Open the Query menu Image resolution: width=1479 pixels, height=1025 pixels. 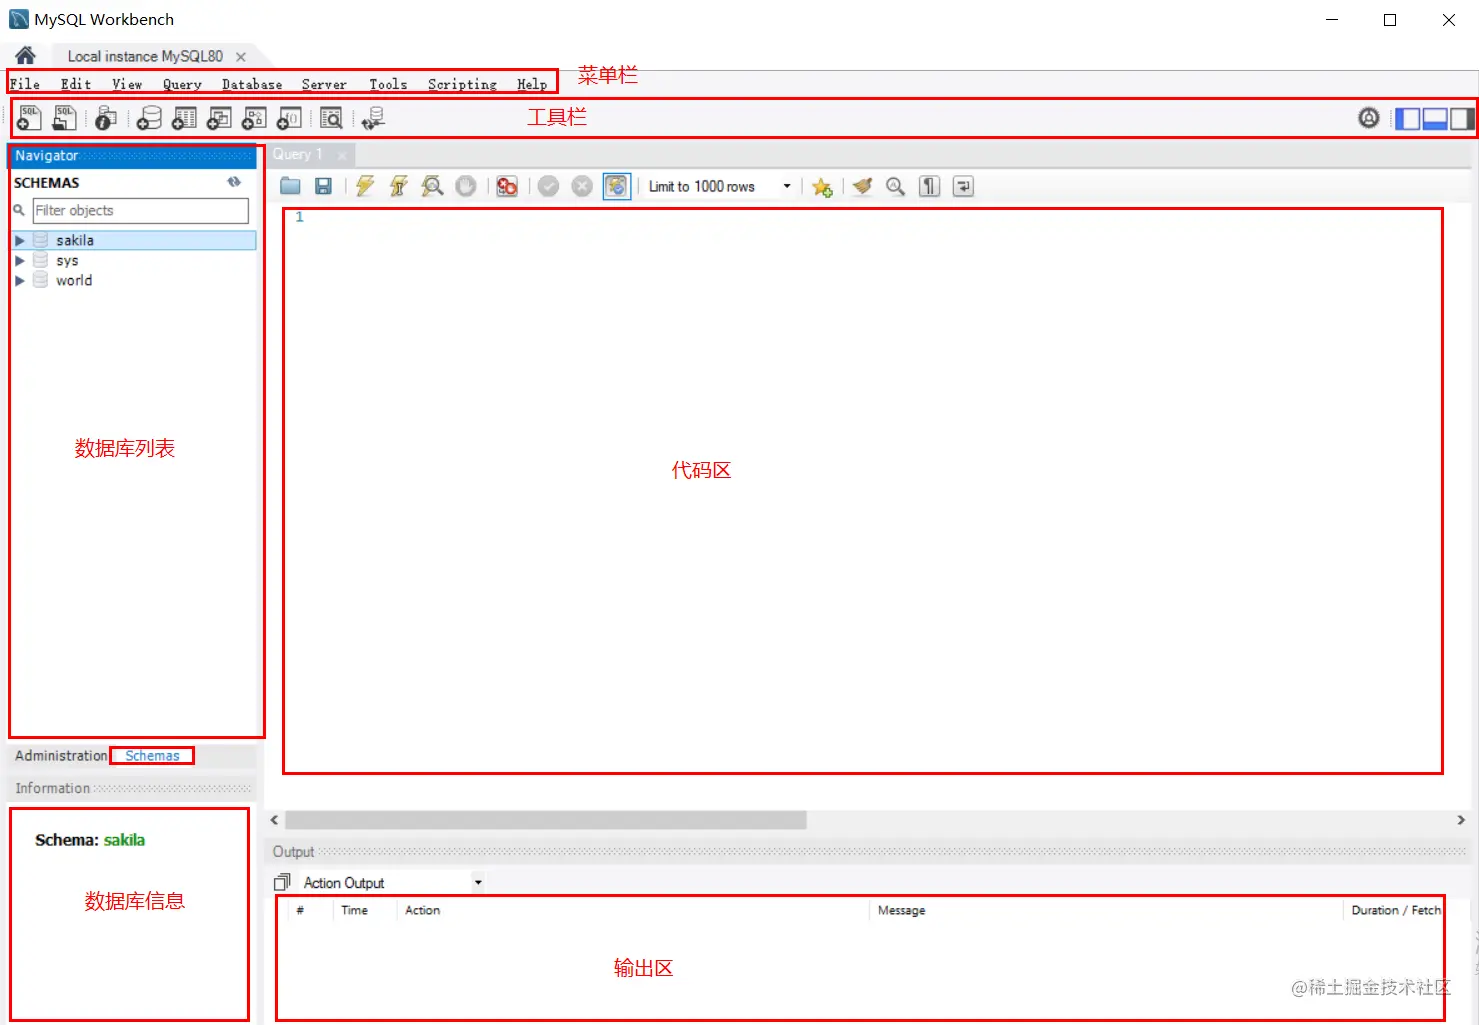(181, 84)
